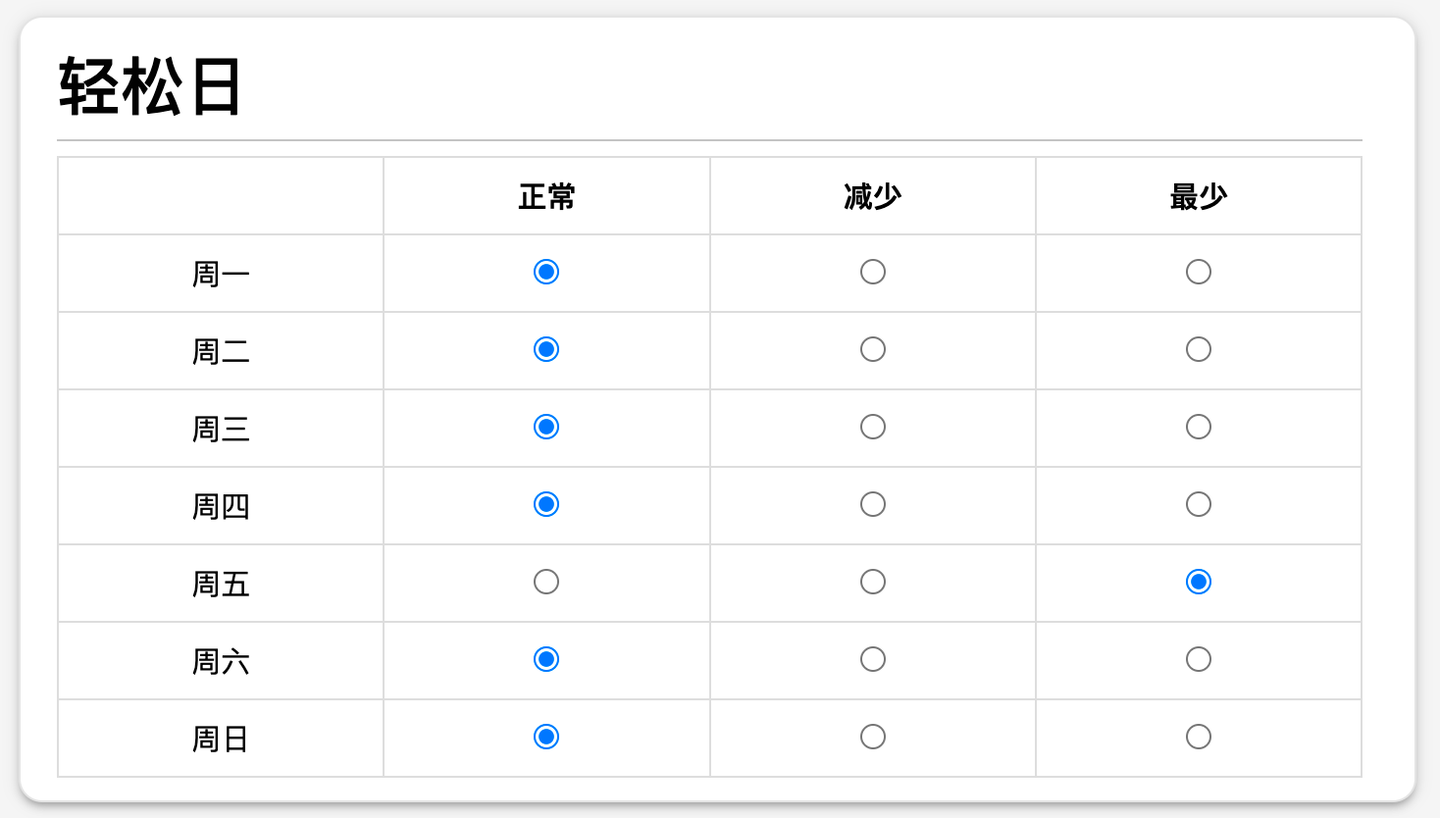
Task: Select 正常 for 周五
Action: tap(546, 582)
